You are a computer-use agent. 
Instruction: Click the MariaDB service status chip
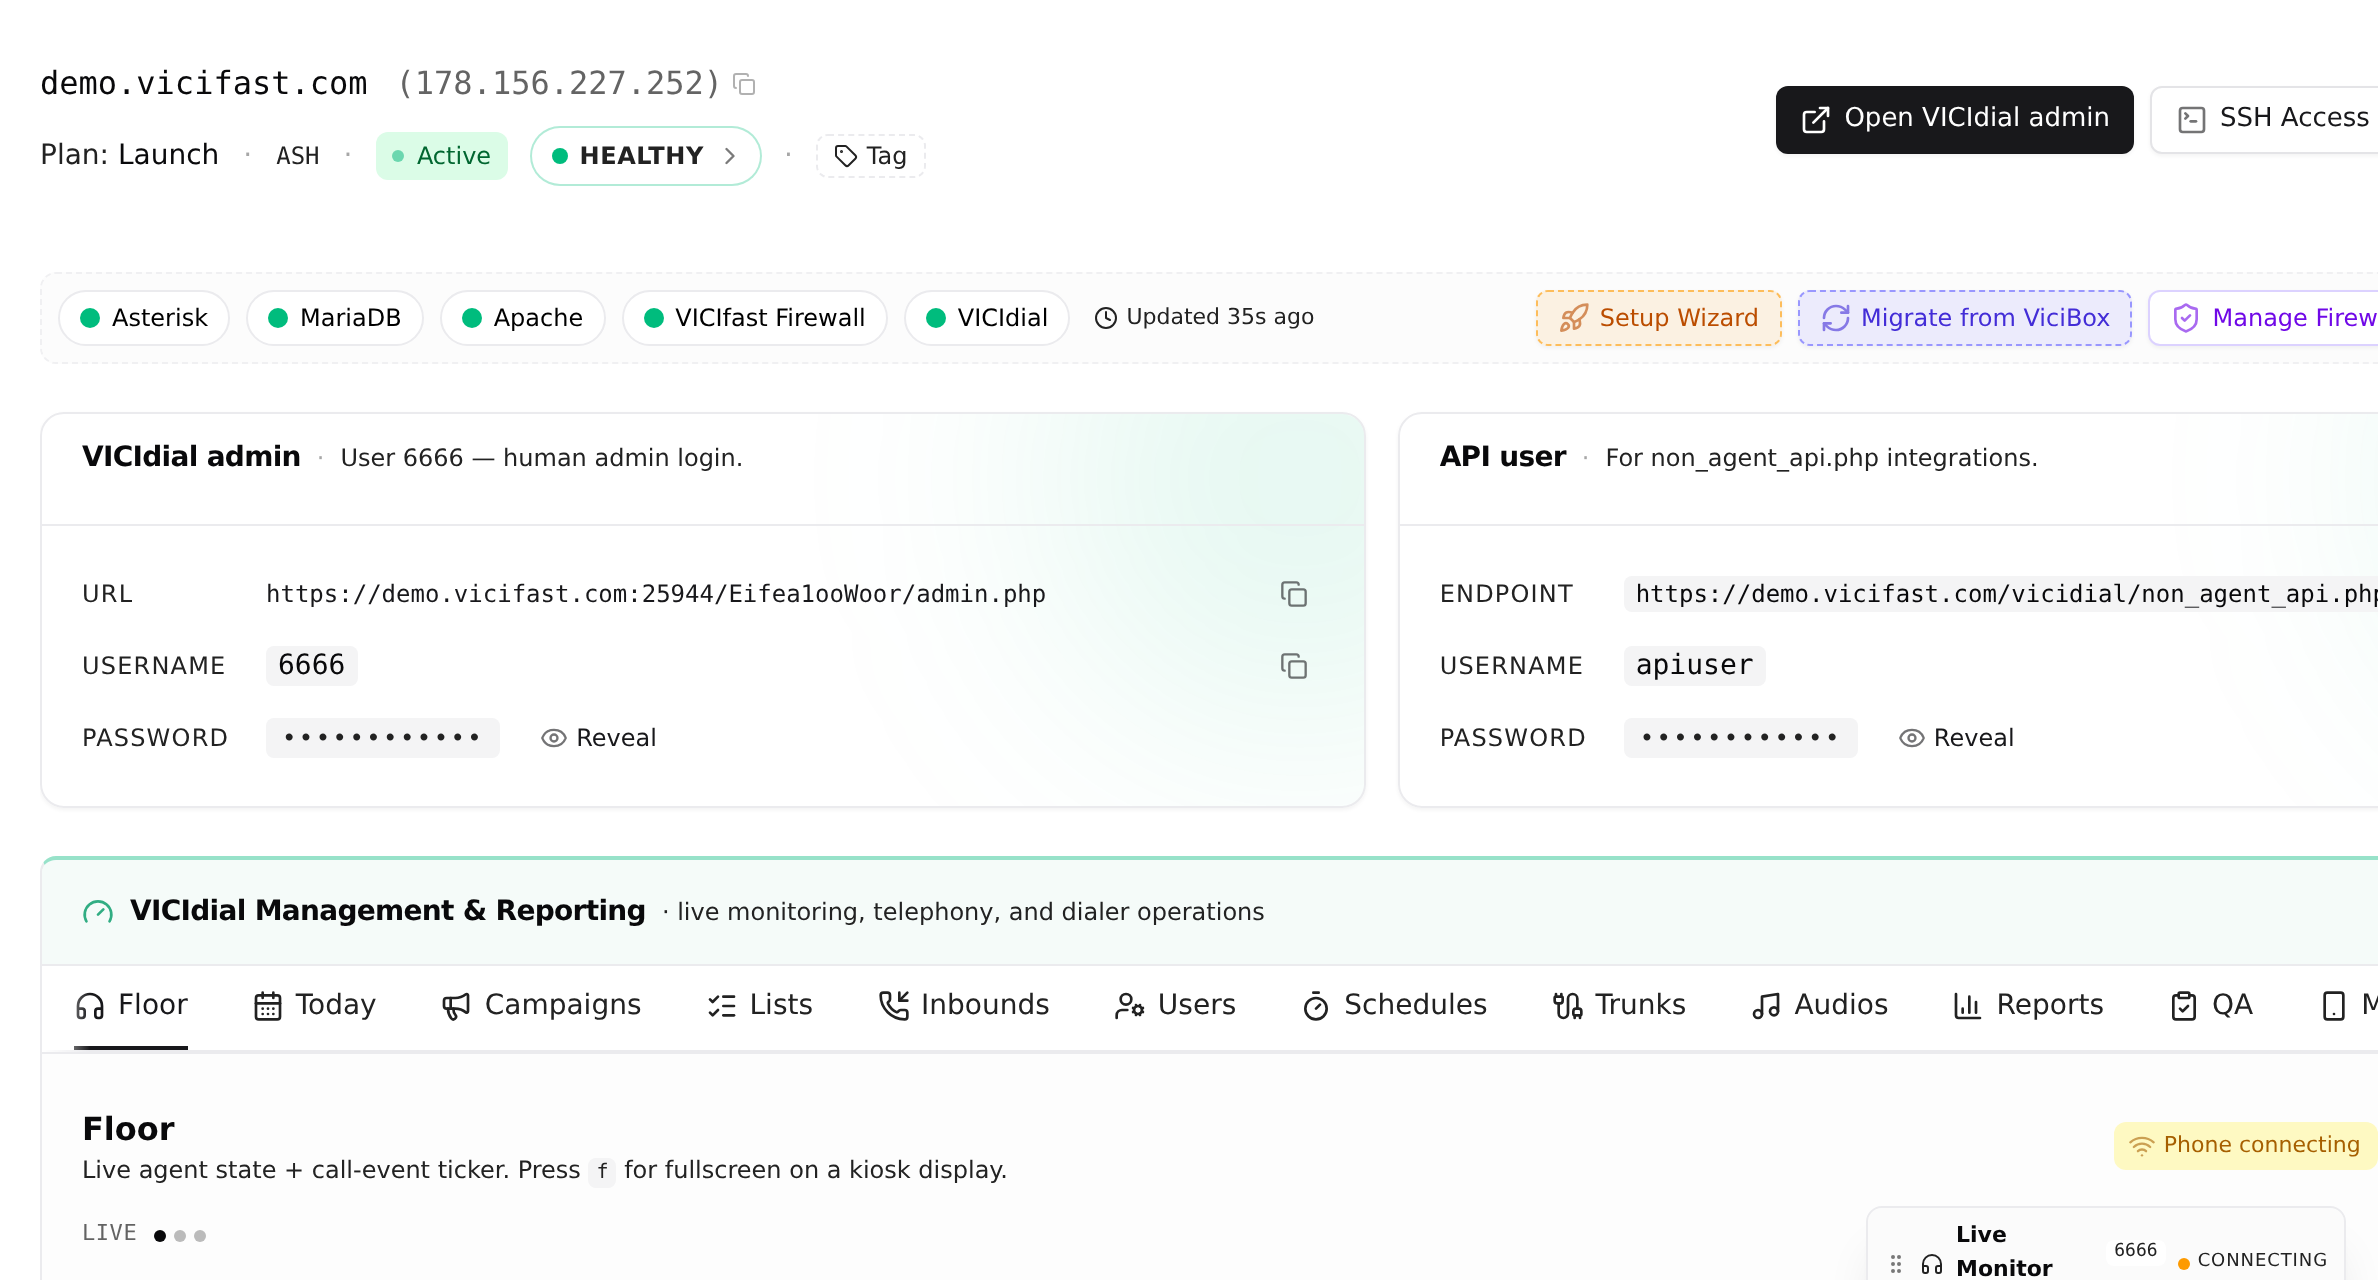coord(335,318)
